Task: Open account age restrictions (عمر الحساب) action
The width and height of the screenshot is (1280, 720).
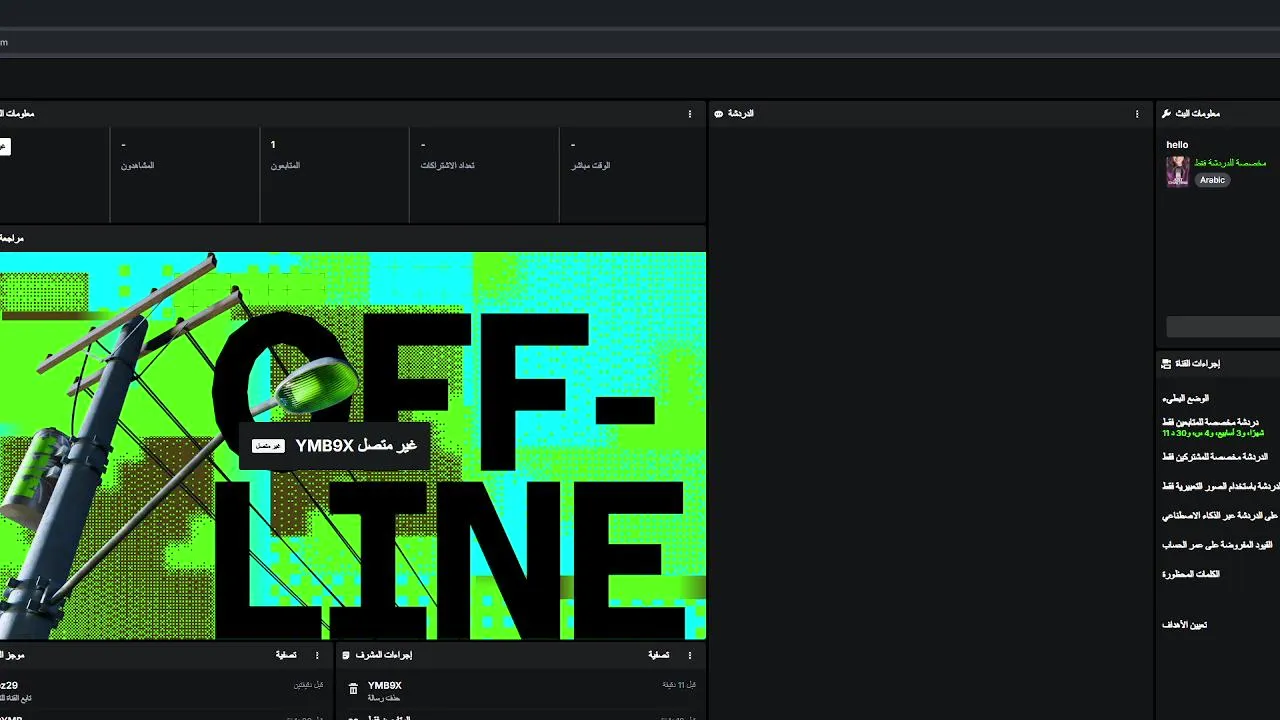Action: tap(1217, 545)
